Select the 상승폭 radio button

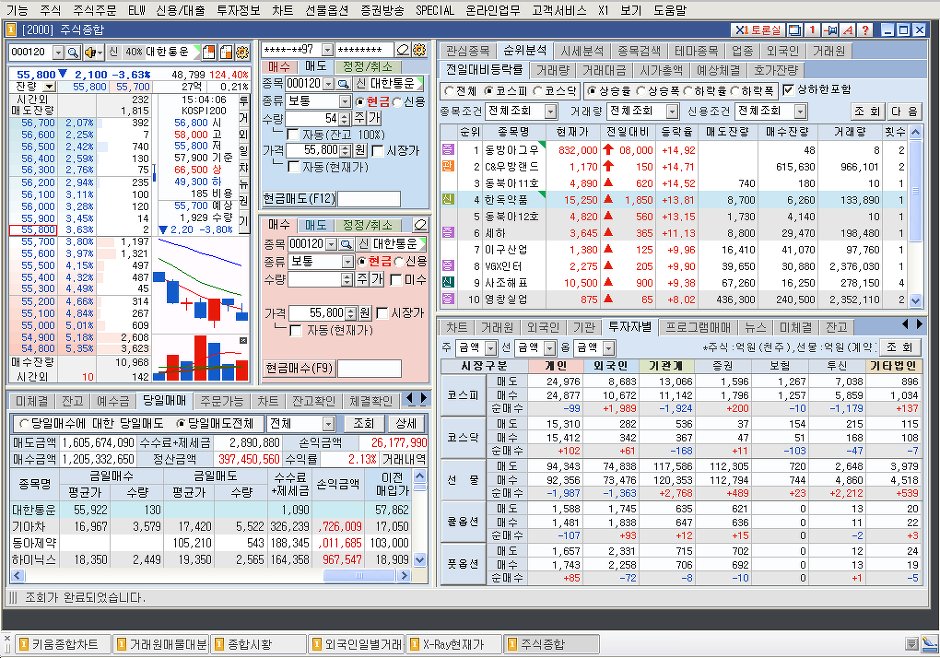pyautogui.click(x=641, y=91)
